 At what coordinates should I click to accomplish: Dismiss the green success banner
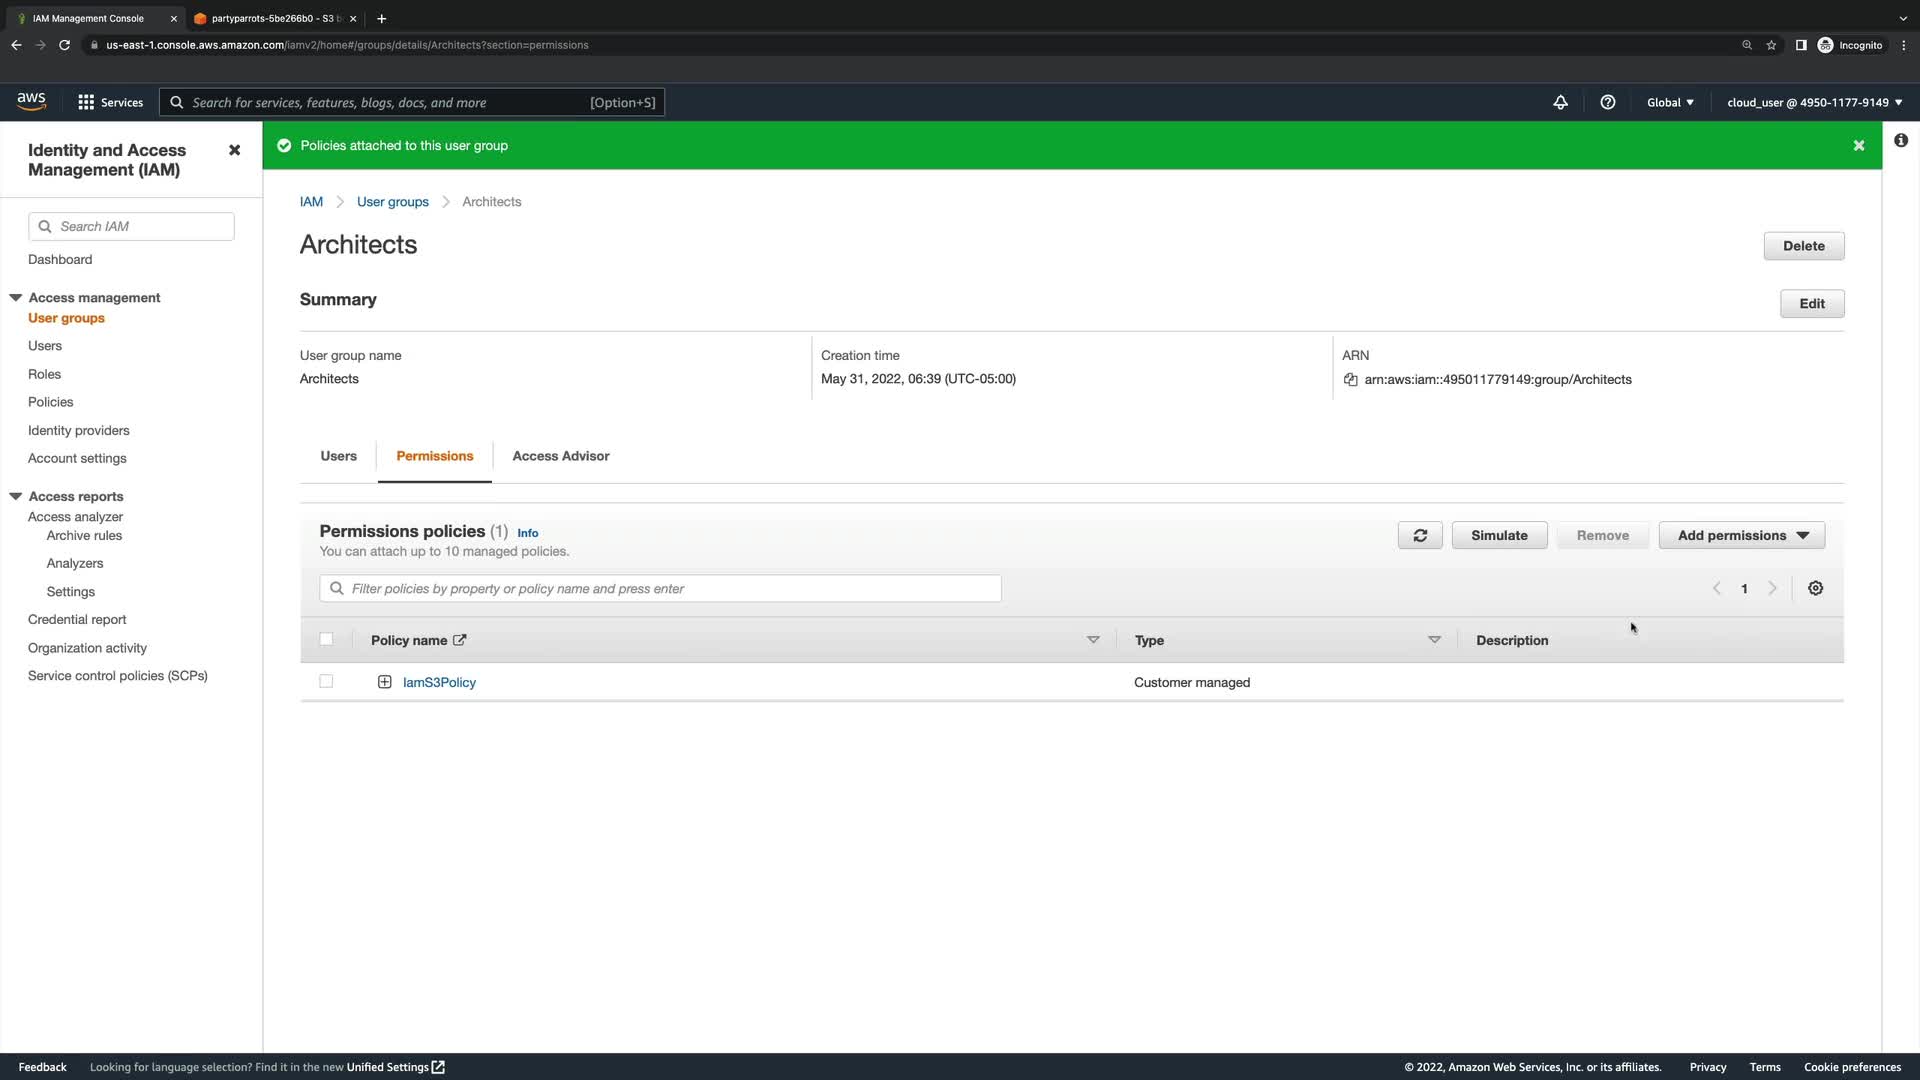click(x=1858, y=146)
